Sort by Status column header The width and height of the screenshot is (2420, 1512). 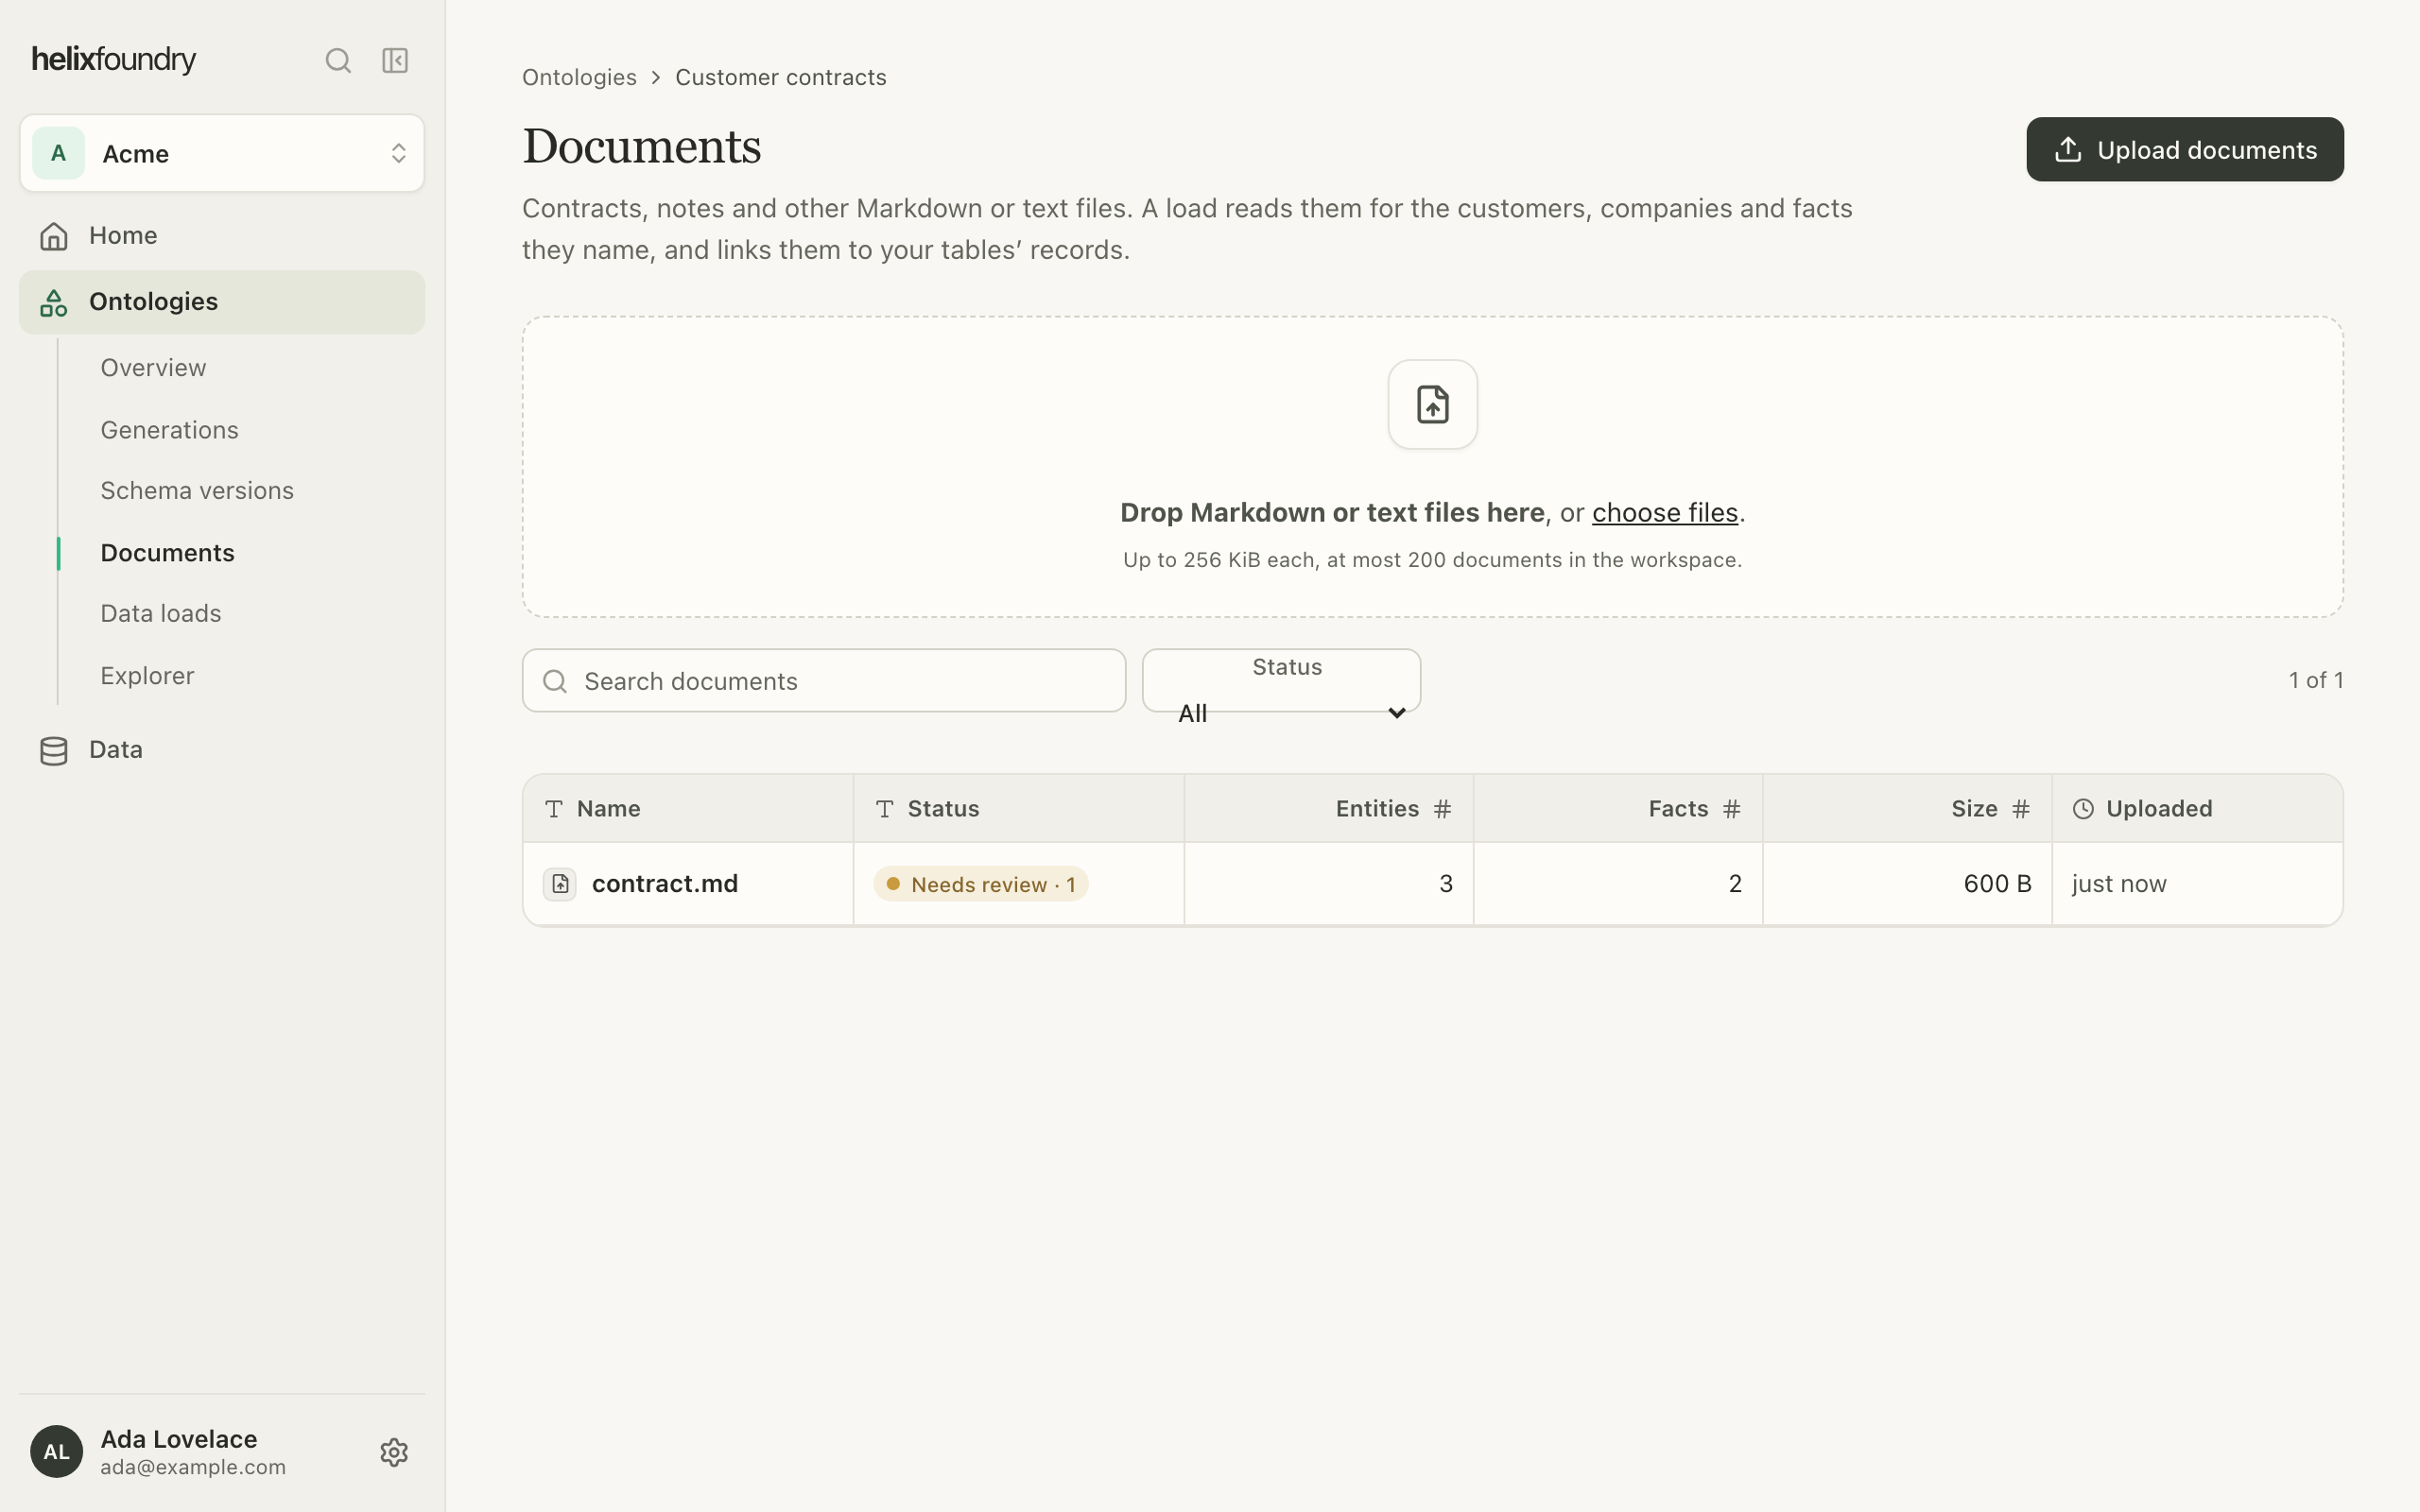[x=1018, y=809]
